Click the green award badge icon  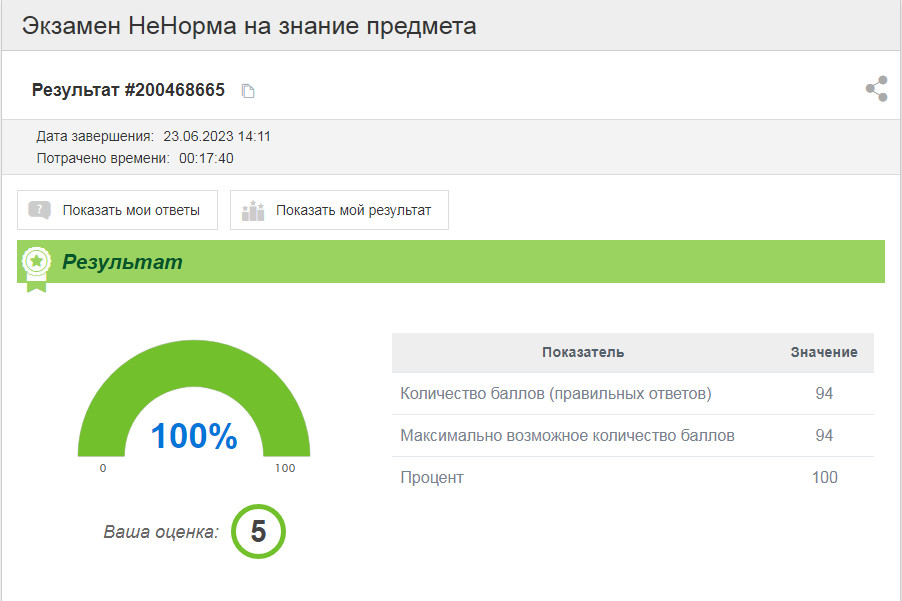tap(37, 264)
